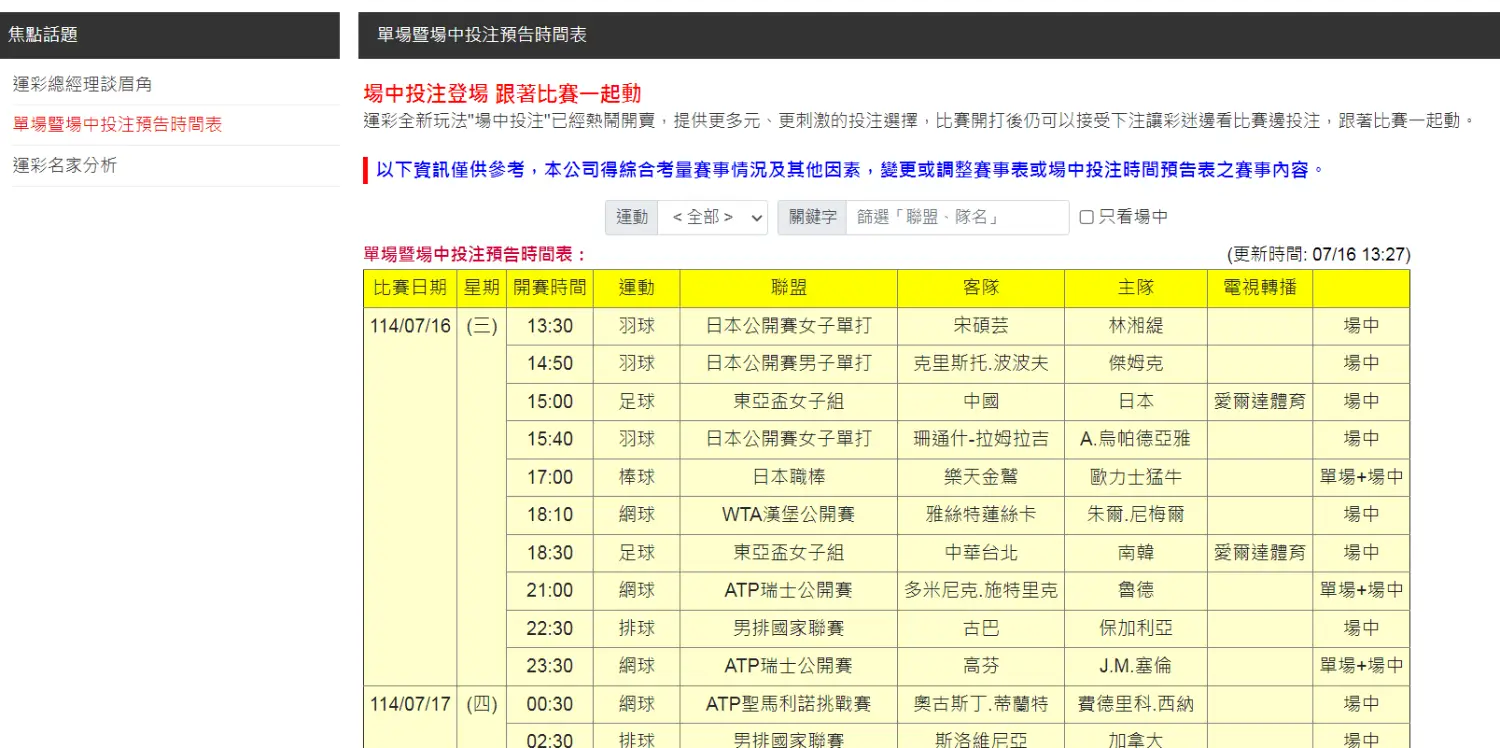Screen dimensions: 1500x748
Task: Select away player 宋碩芸
Action: [x=981, y=326]
